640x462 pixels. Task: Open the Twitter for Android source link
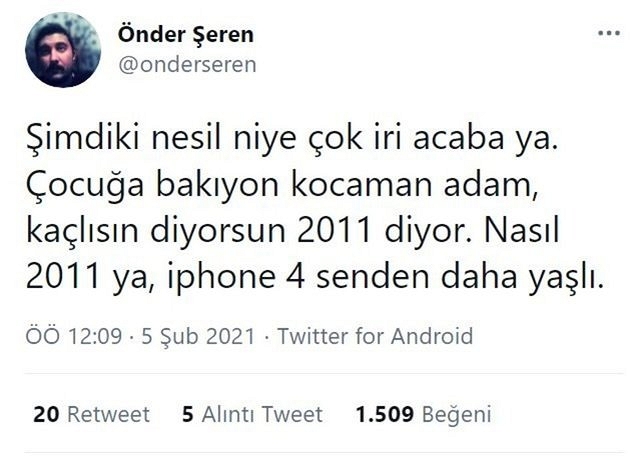[375, 336]
